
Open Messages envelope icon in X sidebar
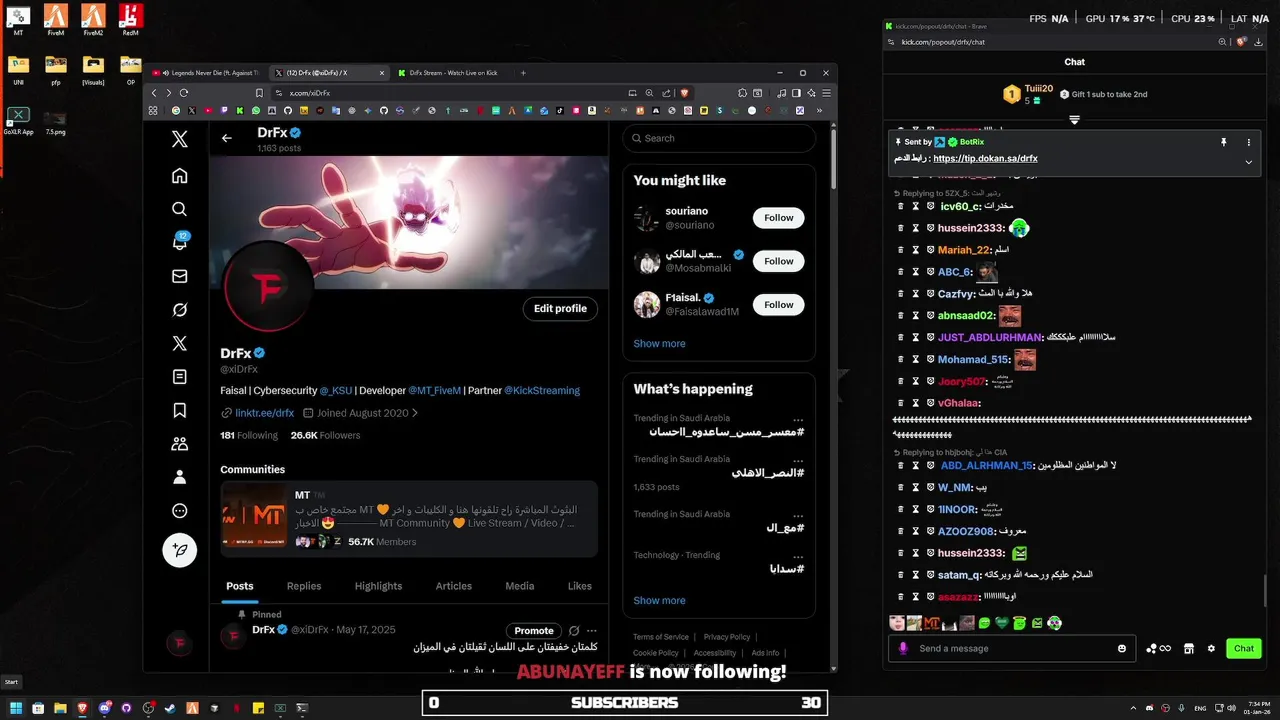pyautogui.click(x=180, y=276)
